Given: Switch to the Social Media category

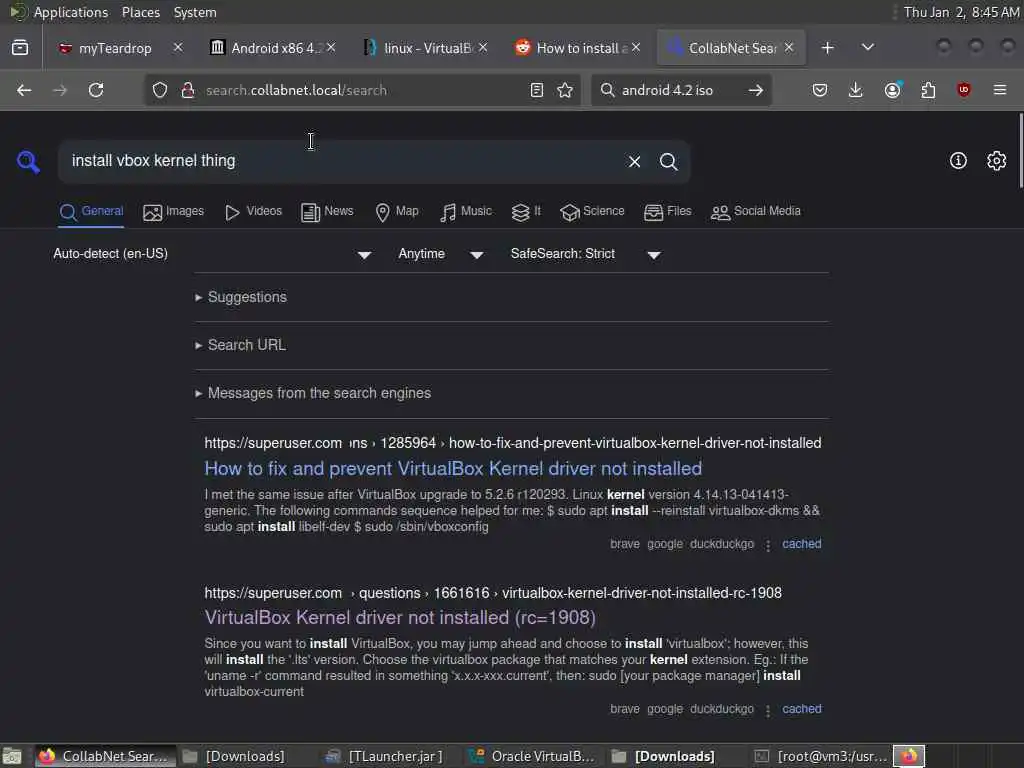Looking at the screenshot, I should [756, 212].
